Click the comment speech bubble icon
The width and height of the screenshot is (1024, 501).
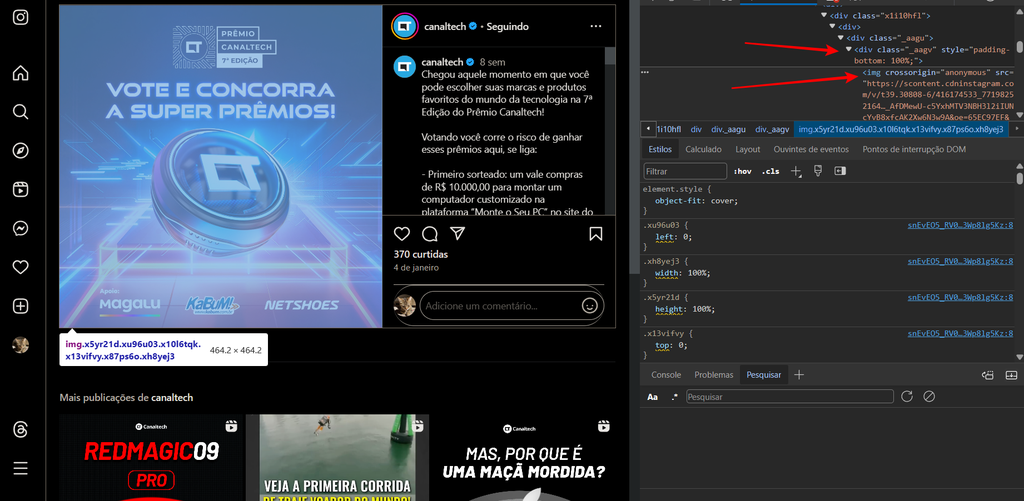[430, 234]
